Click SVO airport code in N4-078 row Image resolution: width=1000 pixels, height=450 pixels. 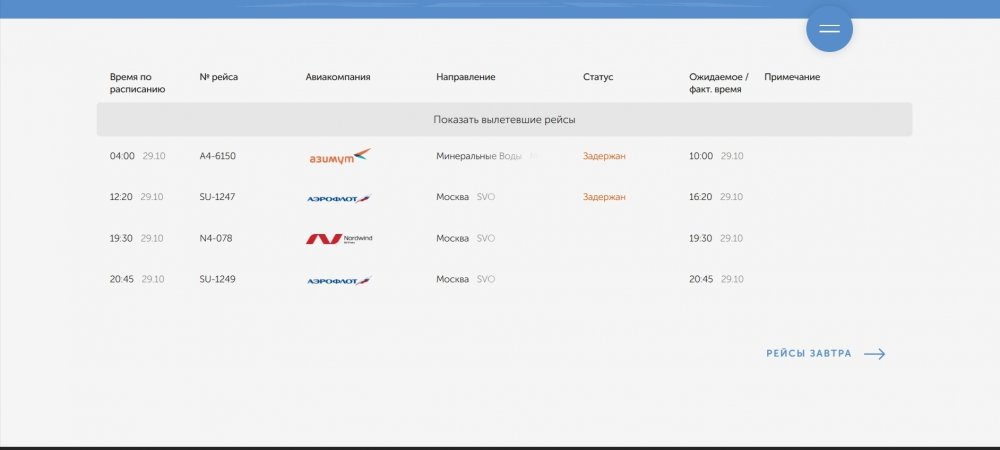pos(486,238)
